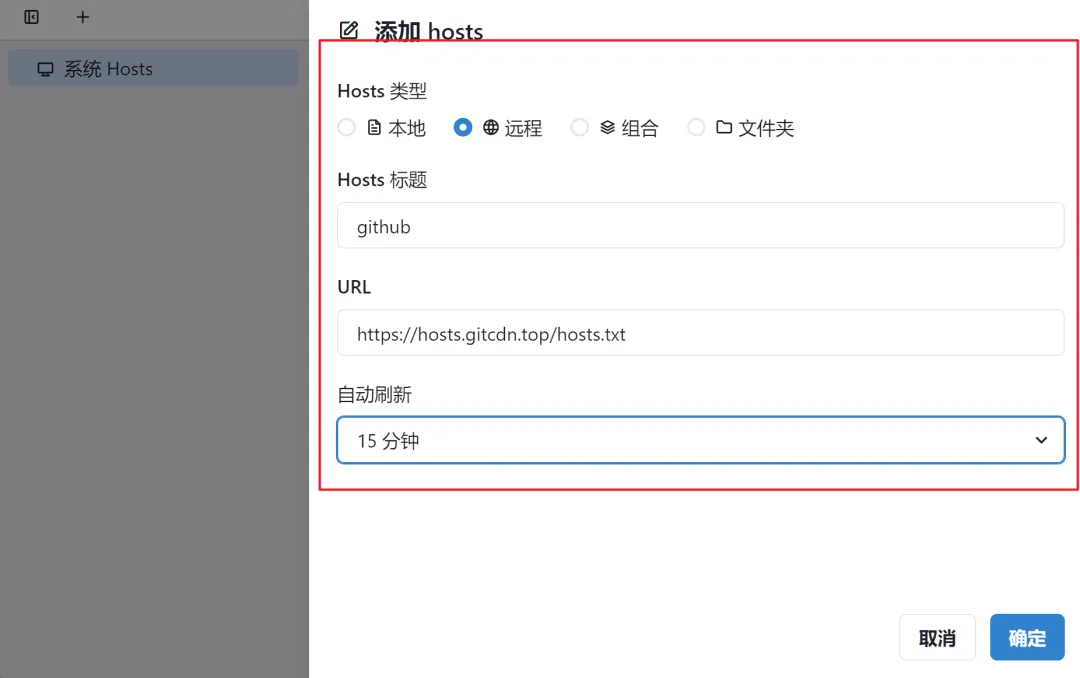Click the plus icon to add hosts

[83, 17]
